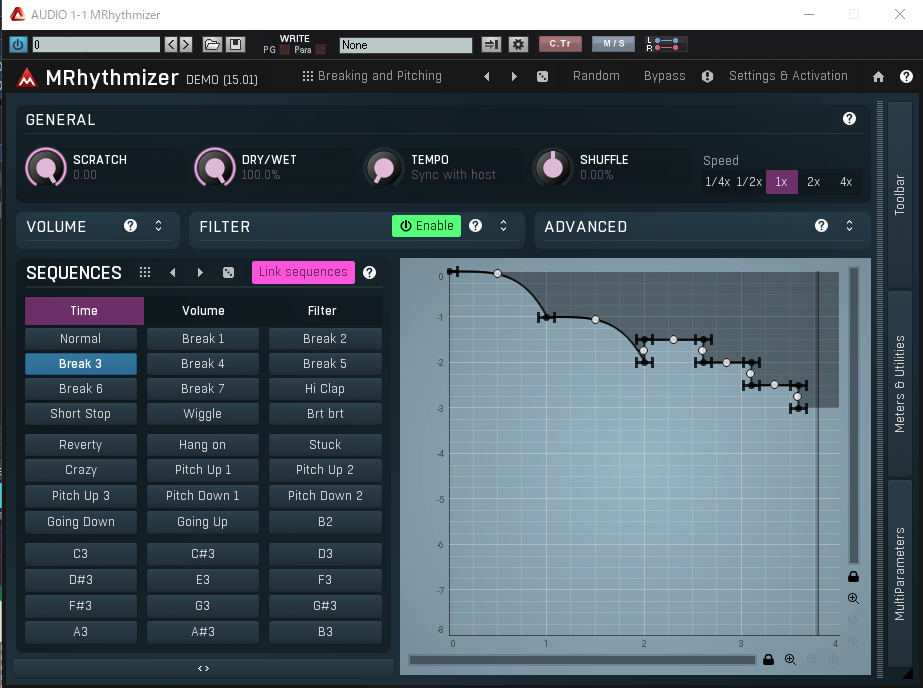Open the SEQUENCES presets grid icon
The image size is (923, 688).
pyautogui.click(x=145, y=272)
